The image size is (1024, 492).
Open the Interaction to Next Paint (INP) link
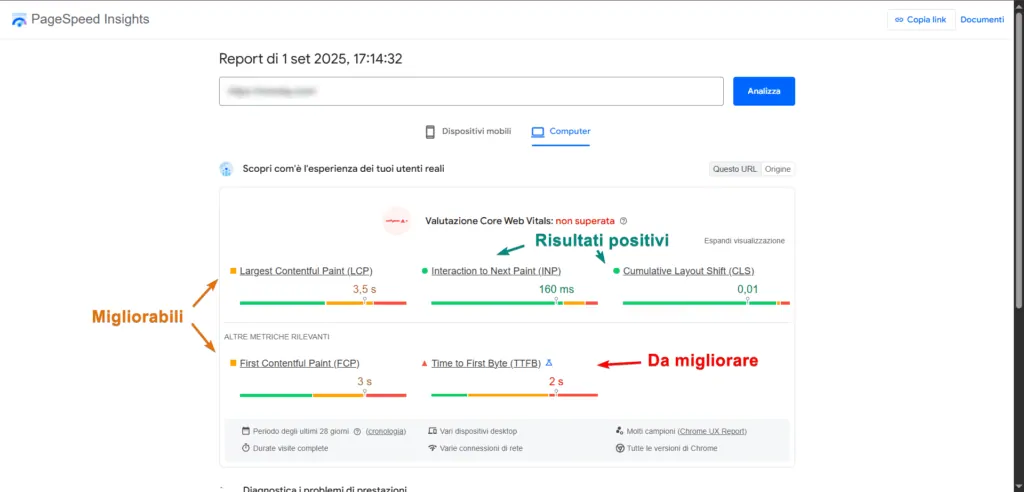(x=496, y=271)
